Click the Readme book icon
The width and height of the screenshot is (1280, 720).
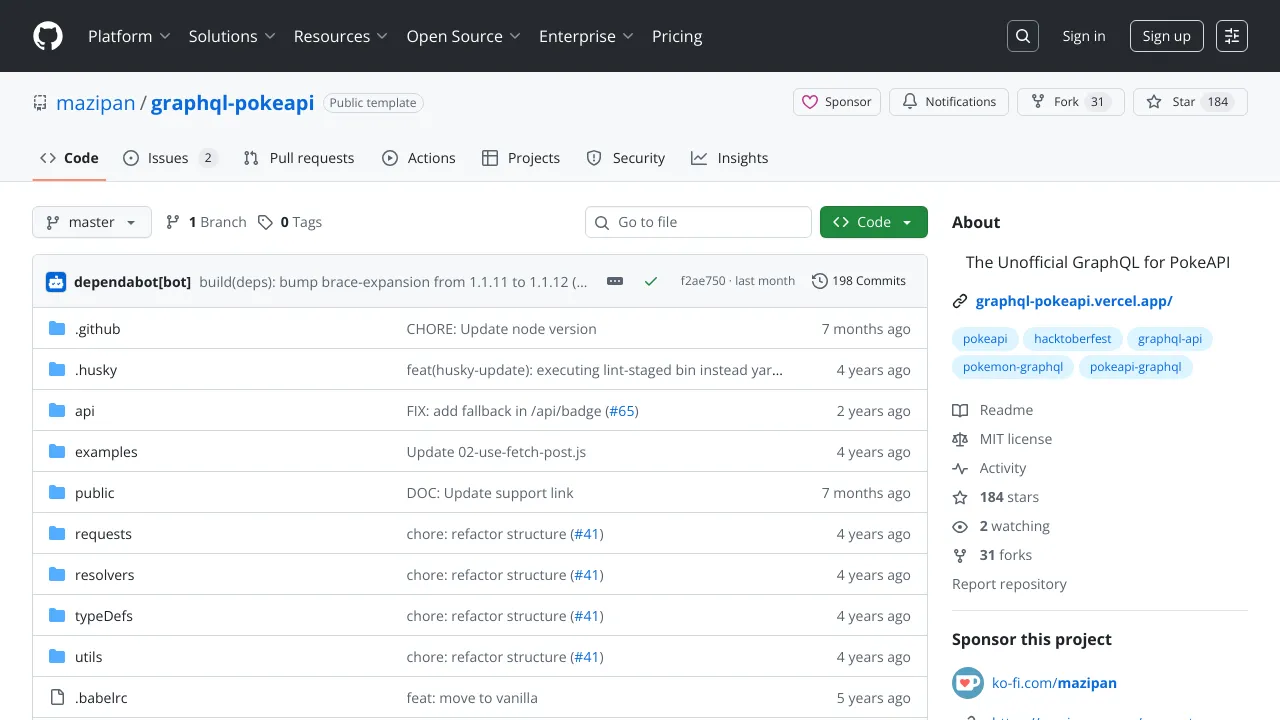point(960,410)
